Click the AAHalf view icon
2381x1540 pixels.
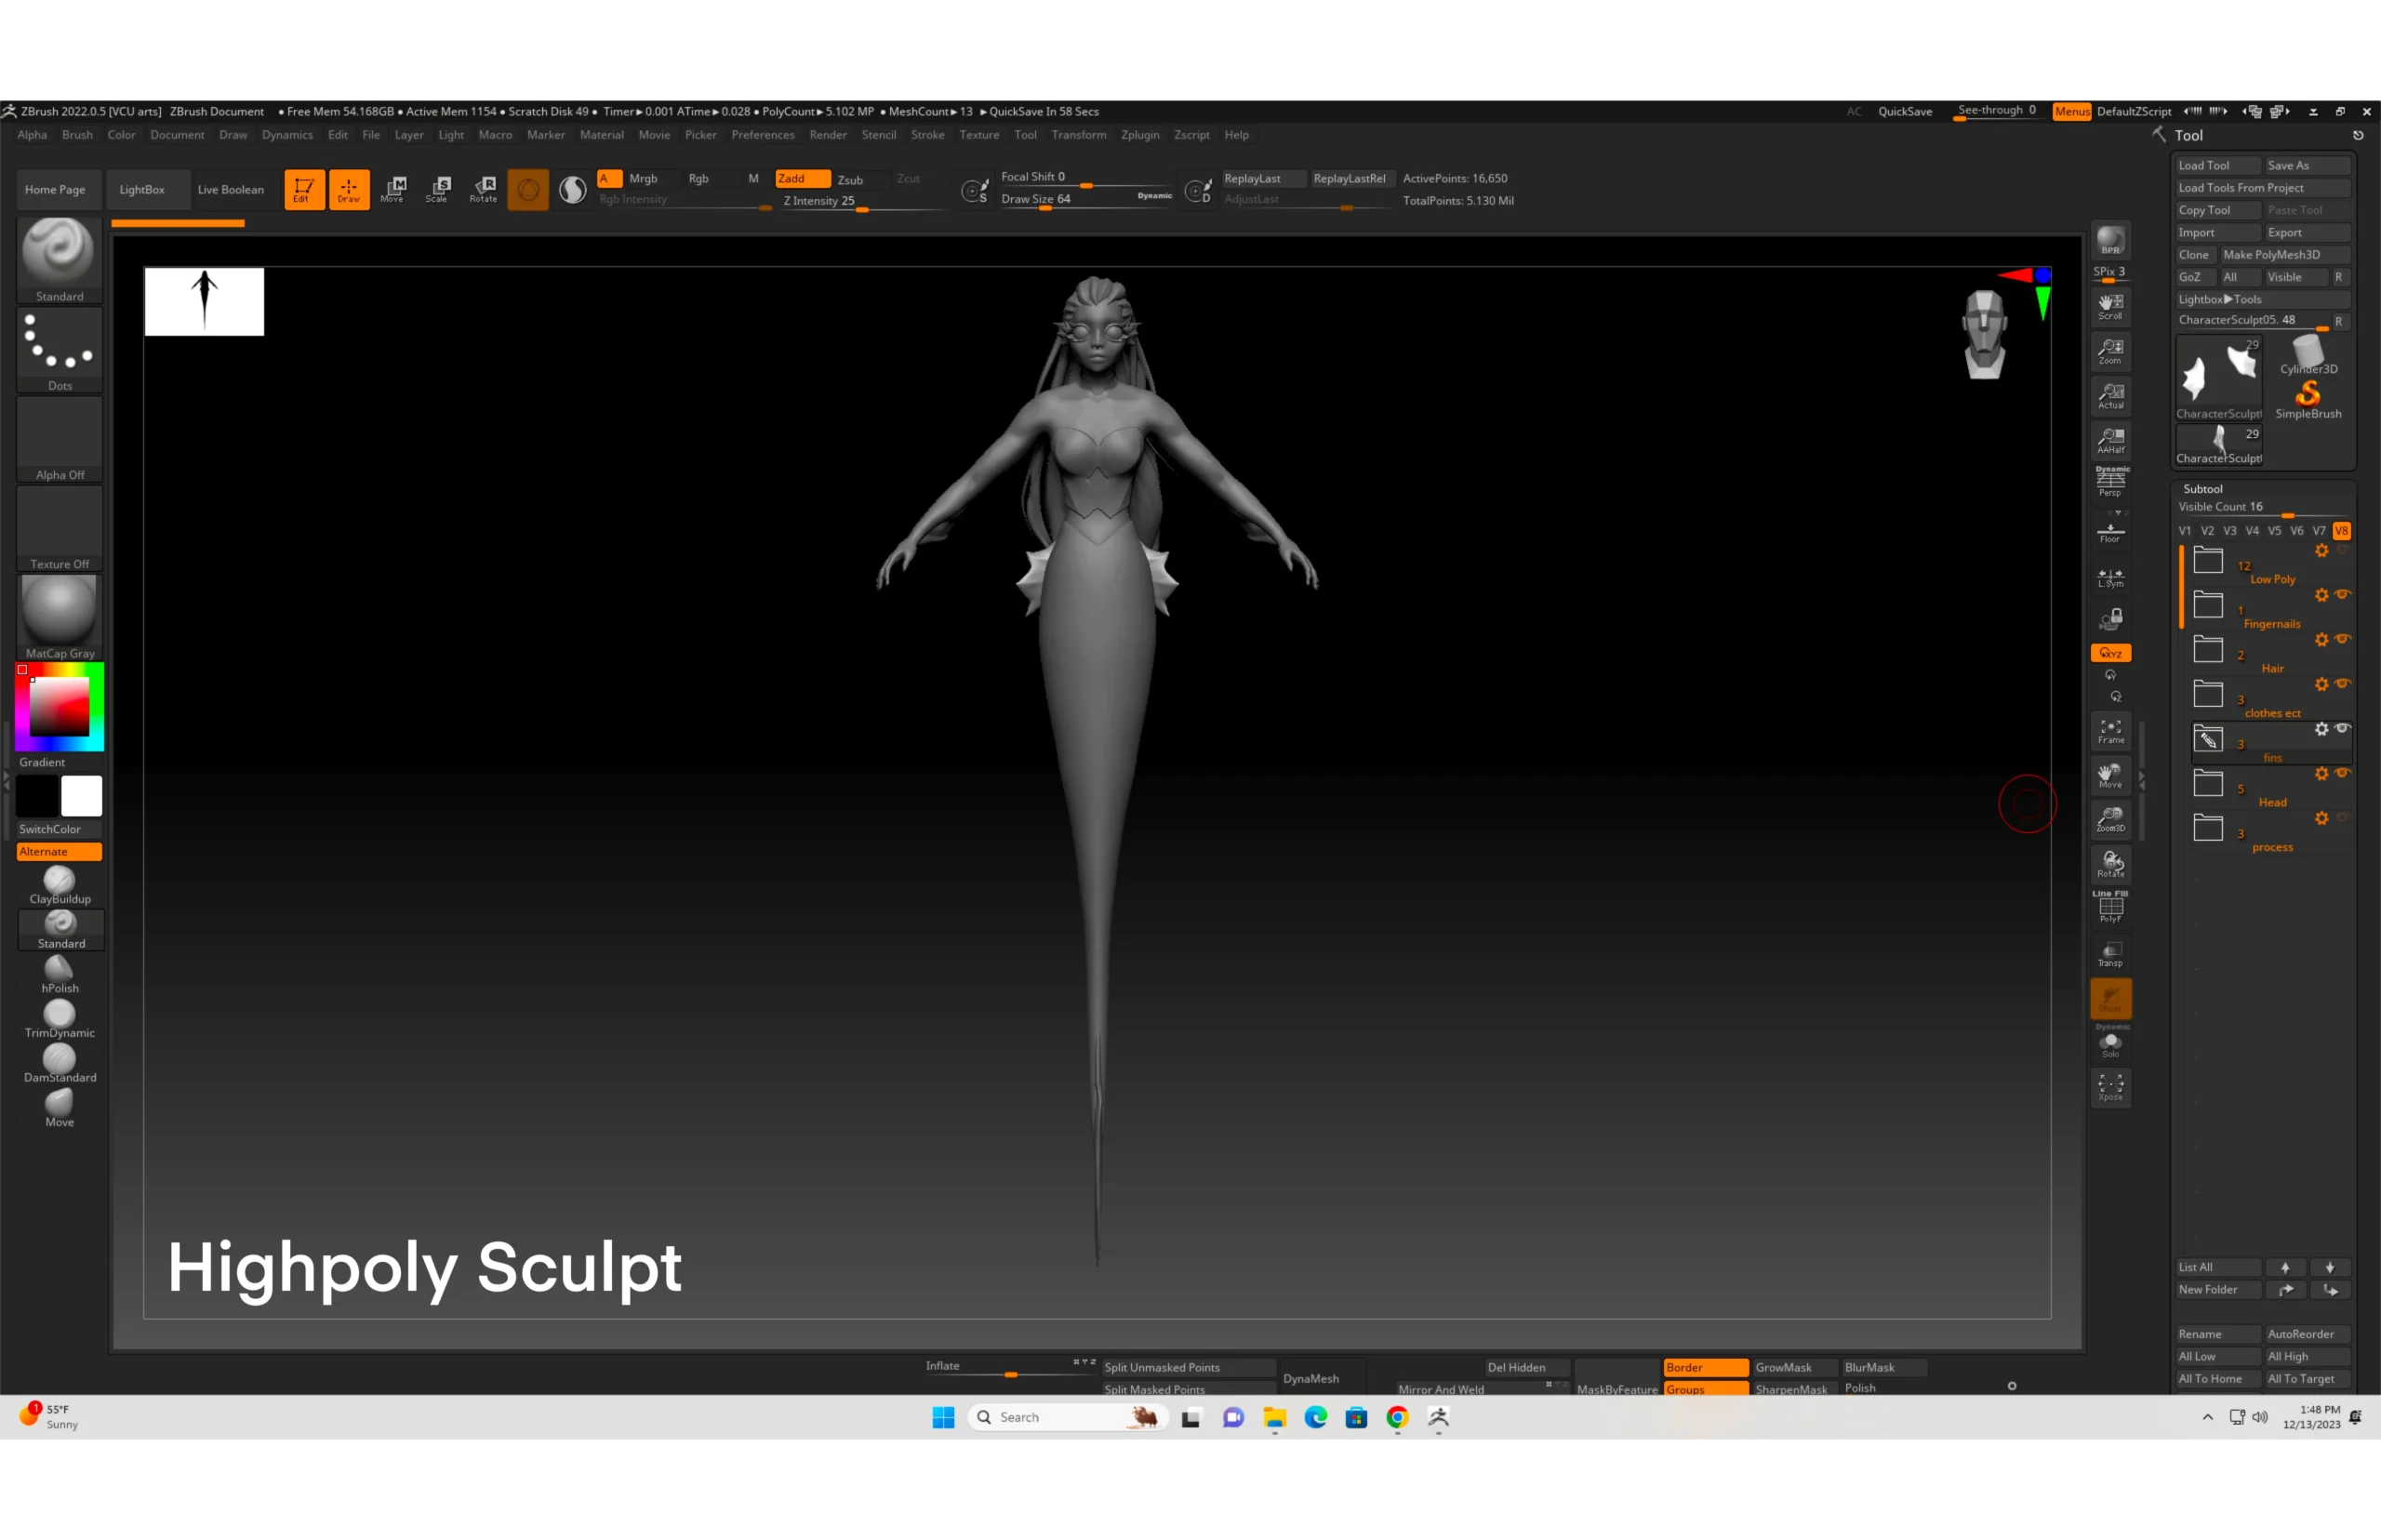click(2110, 440)
